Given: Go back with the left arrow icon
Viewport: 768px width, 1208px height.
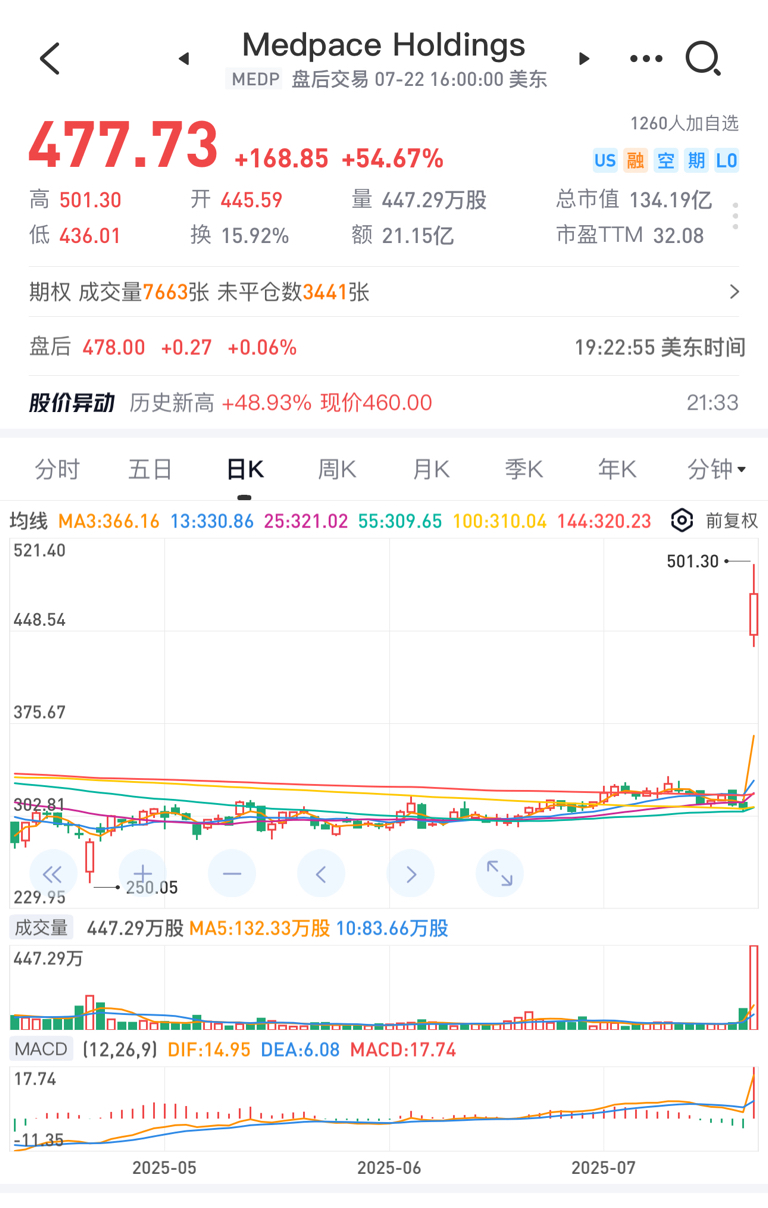Looking at the screenshot, I should (x=50, y=59).
